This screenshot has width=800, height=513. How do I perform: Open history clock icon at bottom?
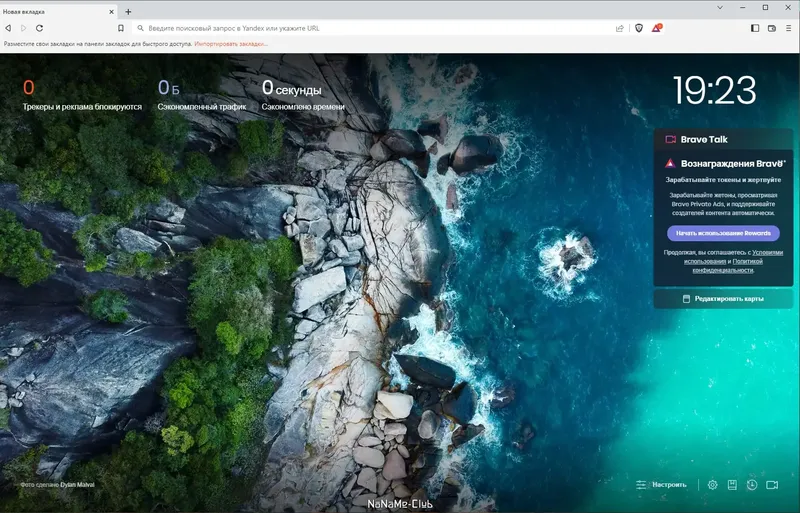[752, 485]
